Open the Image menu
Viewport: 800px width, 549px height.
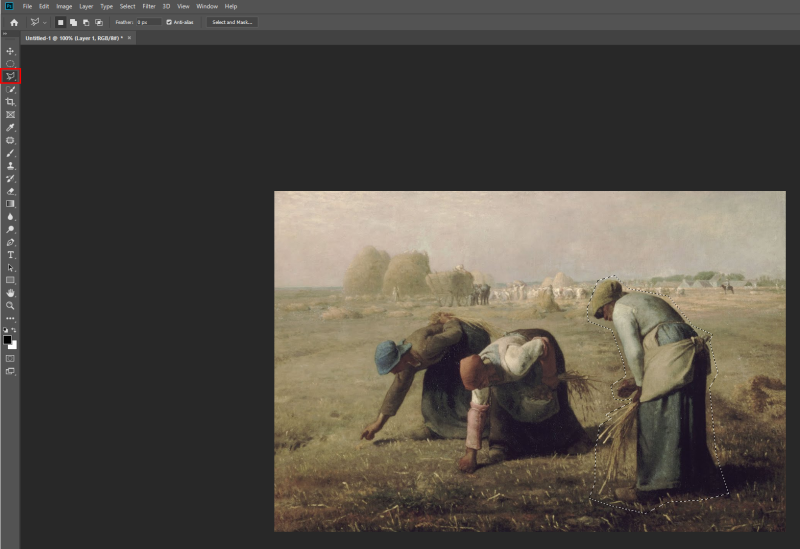click(64, 7)
